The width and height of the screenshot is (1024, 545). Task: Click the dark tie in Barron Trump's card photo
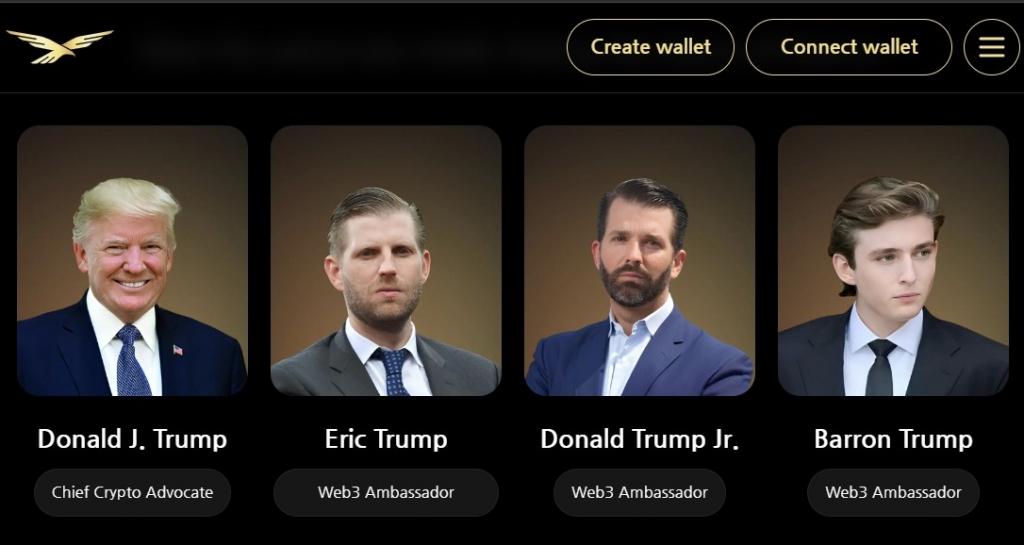(x=881, y=367)
